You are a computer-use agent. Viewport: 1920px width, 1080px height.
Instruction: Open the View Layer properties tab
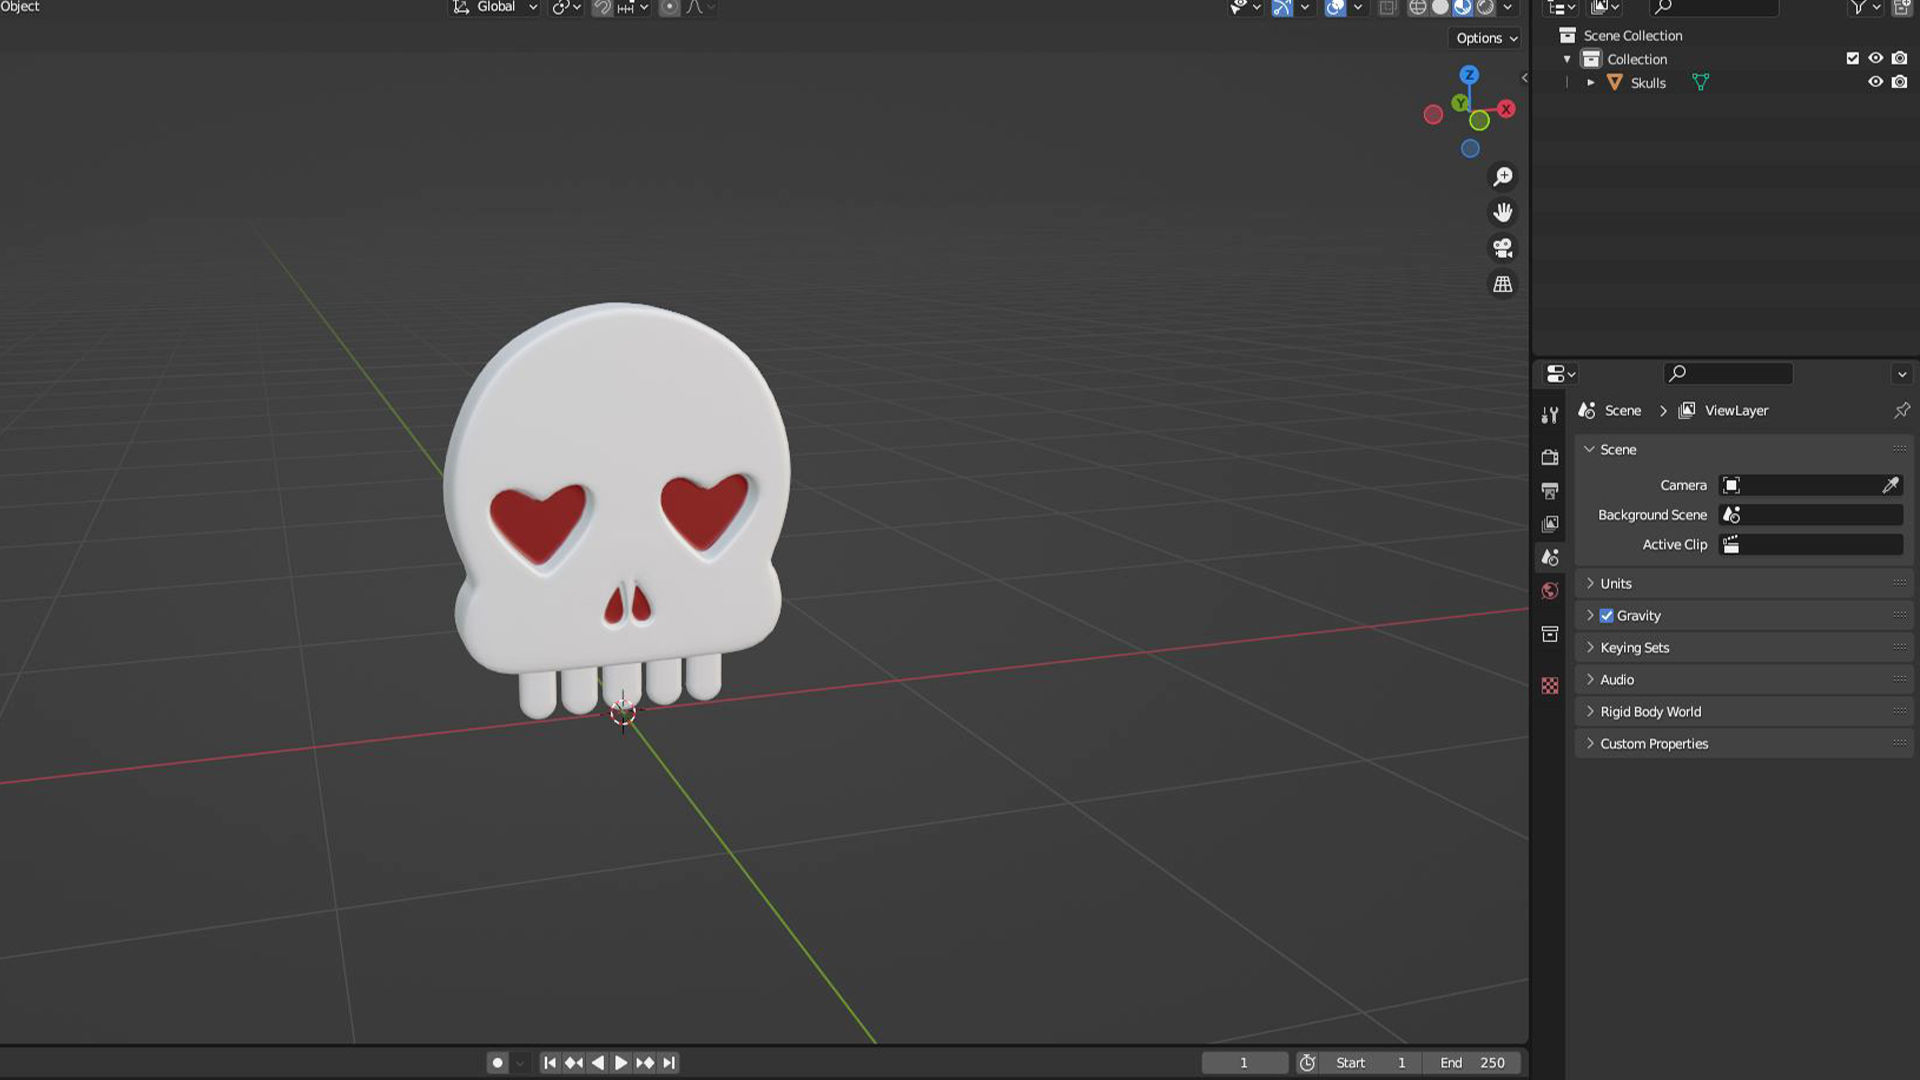point(1550,524)
